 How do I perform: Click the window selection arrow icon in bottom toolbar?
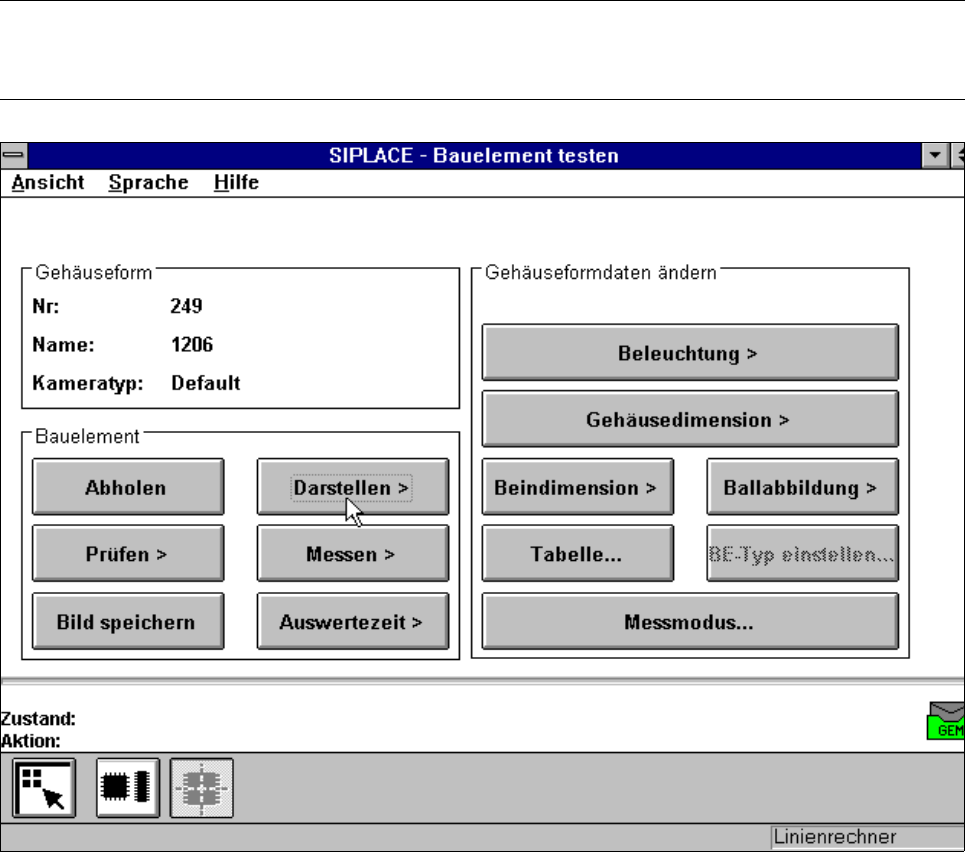coord(45,788)
